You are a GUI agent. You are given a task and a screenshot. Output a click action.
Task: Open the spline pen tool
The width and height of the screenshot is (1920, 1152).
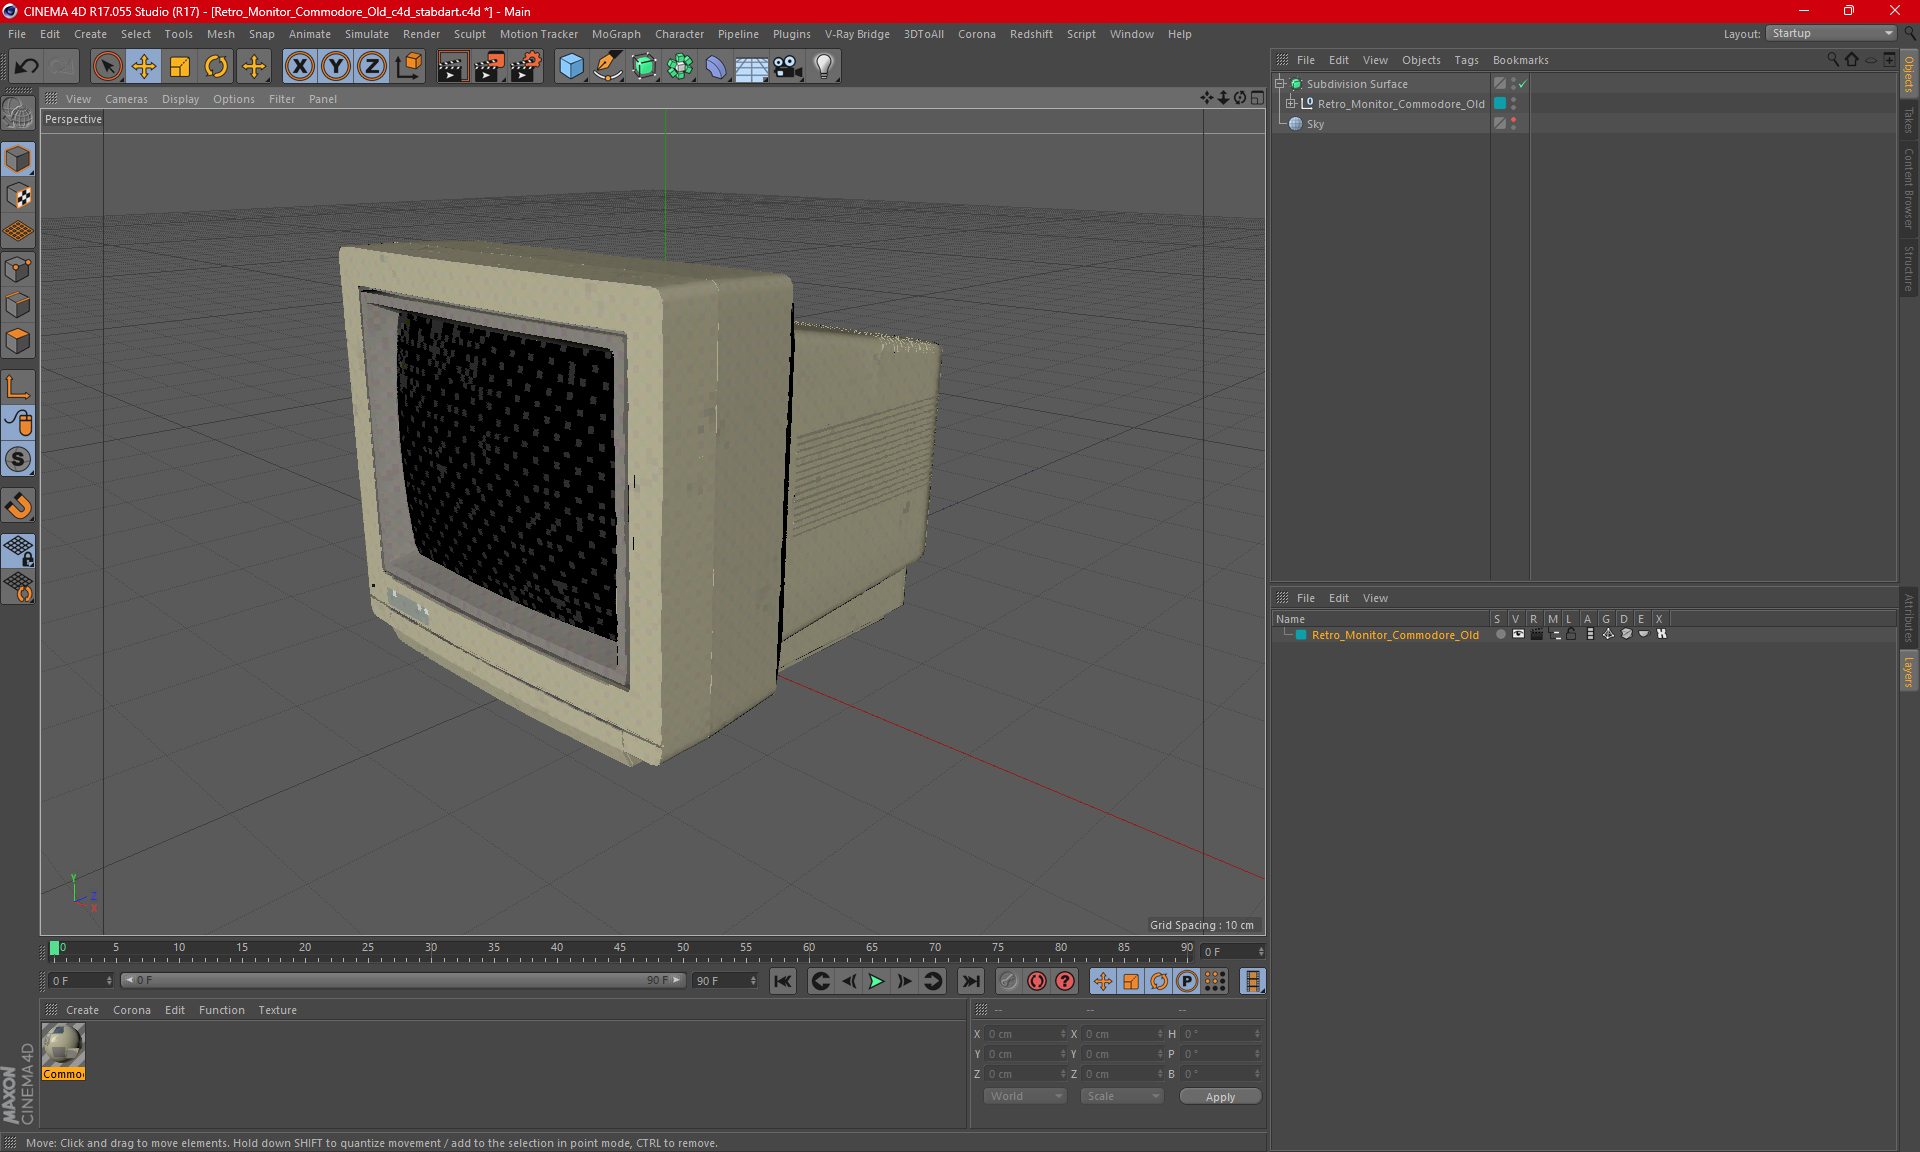point(607,66)
